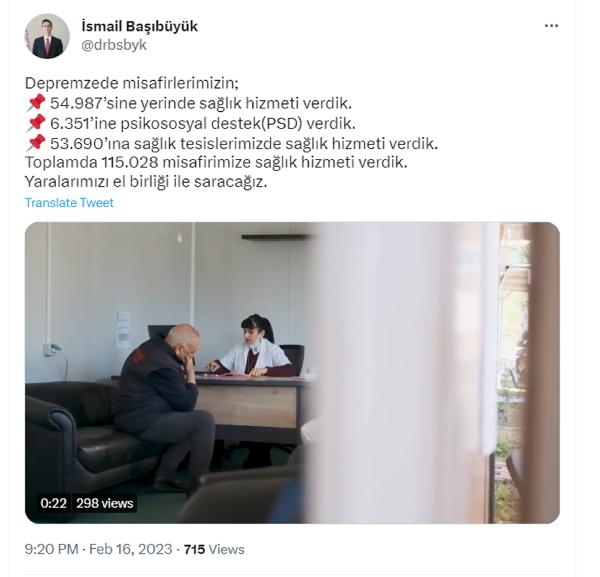Open the @drbsbyk handle link
The width and height of the screenshot is (600, 577).
(114, 45)
